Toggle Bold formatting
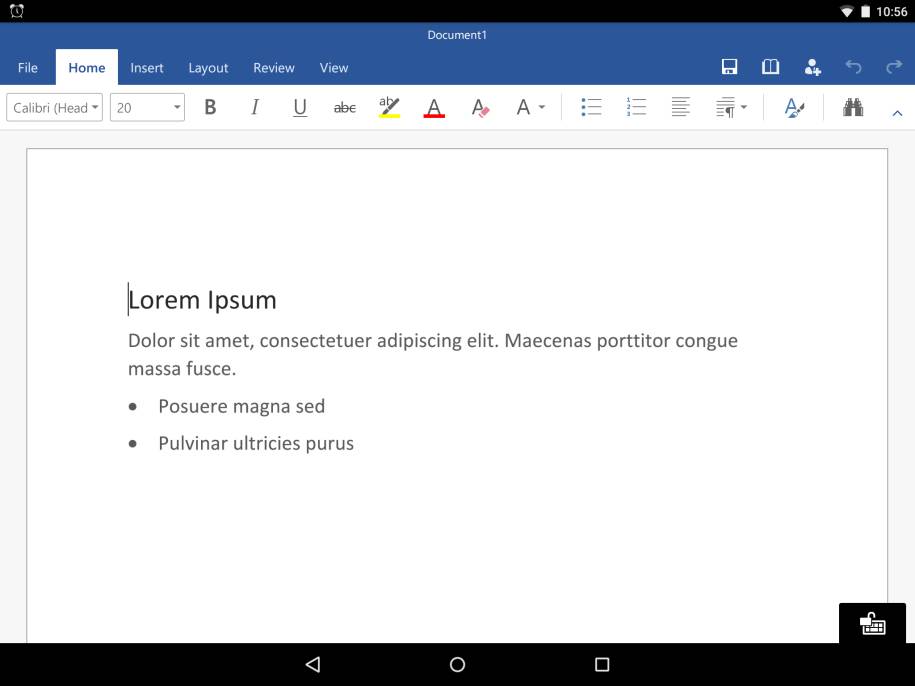 [x=211, y=107]
